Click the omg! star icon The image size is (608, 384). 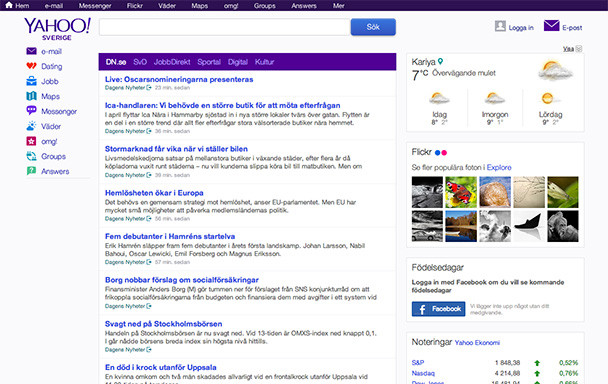[x=31, y=141]
